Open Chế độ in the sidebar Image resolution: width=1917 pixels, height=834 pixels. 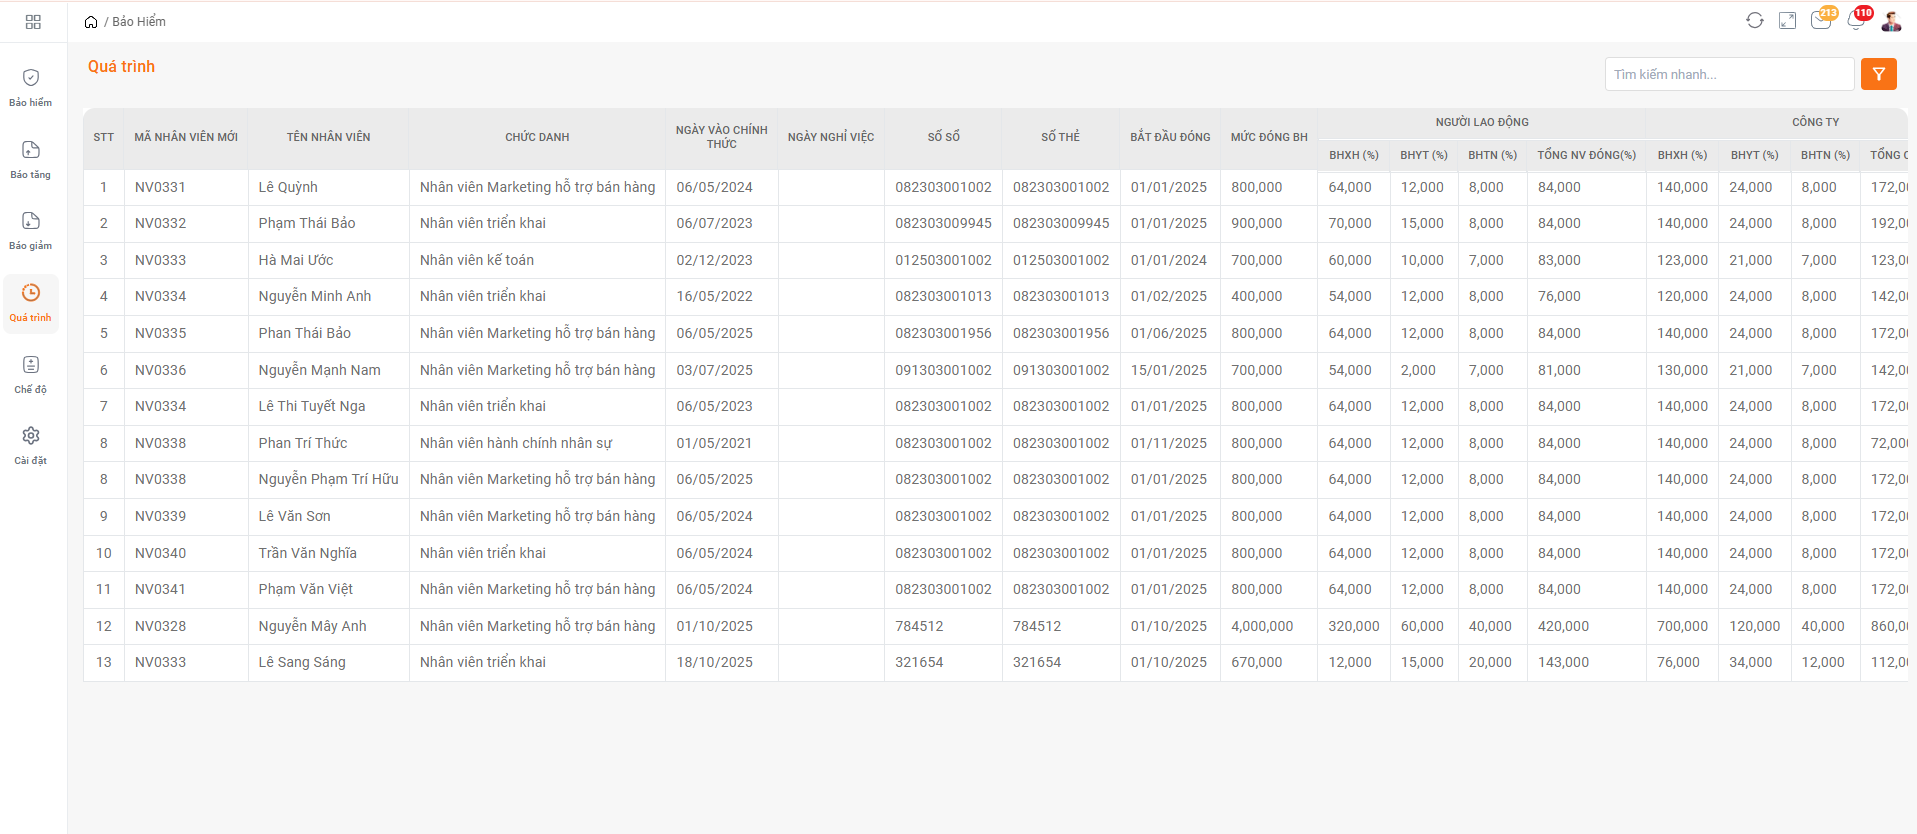31,374
